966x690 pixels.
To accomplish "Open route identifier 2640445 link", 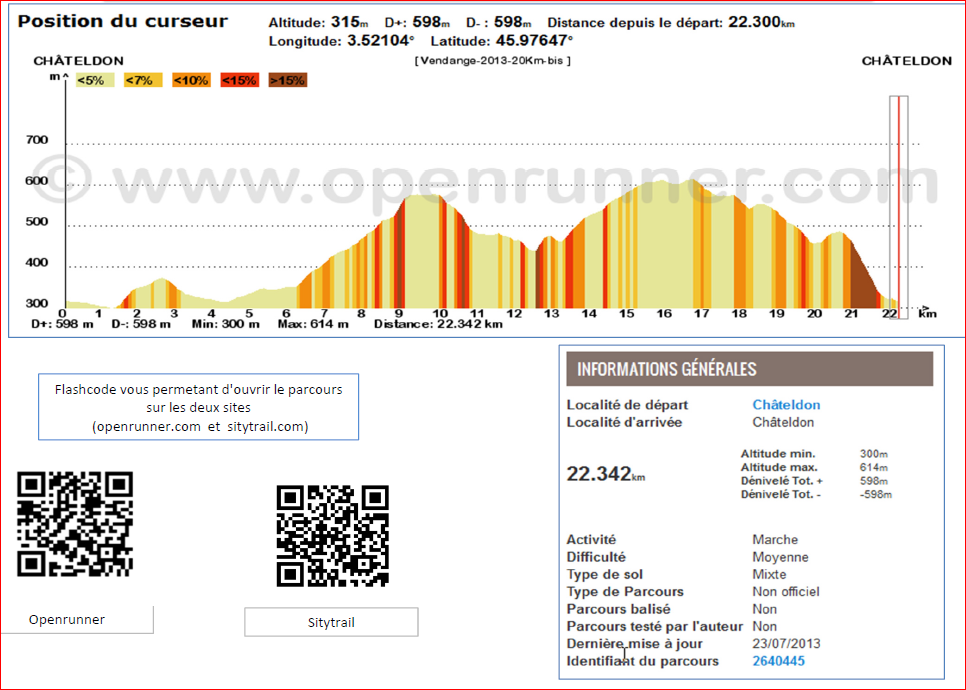I will [778, 661].
